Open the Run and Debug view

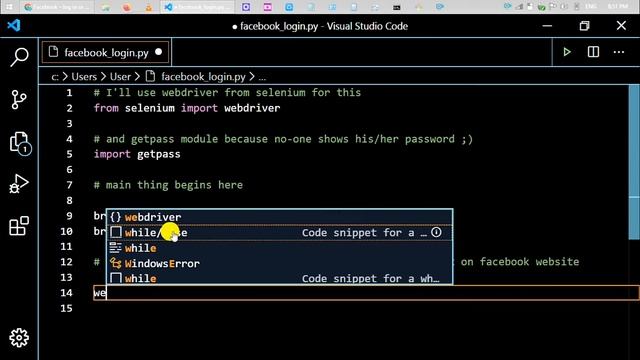tap(19, 184)
